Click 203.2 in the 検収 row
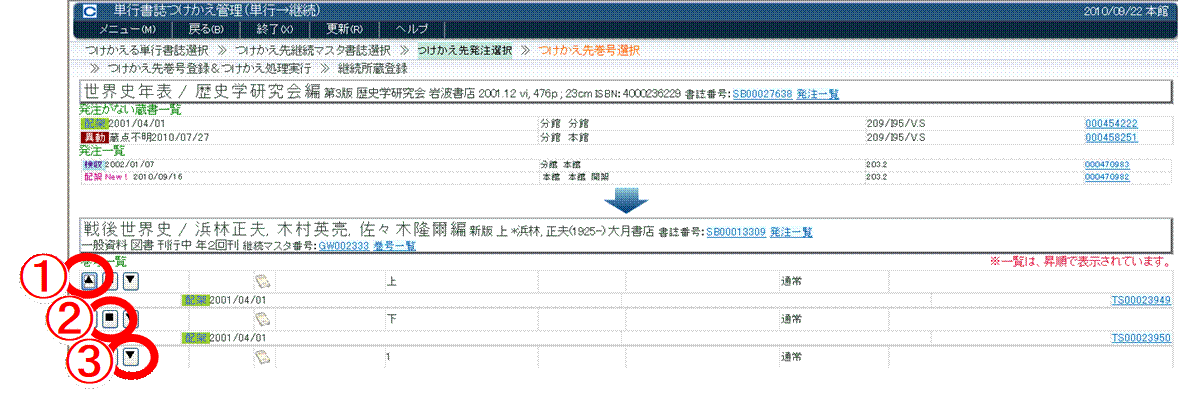 click(875, 163)
